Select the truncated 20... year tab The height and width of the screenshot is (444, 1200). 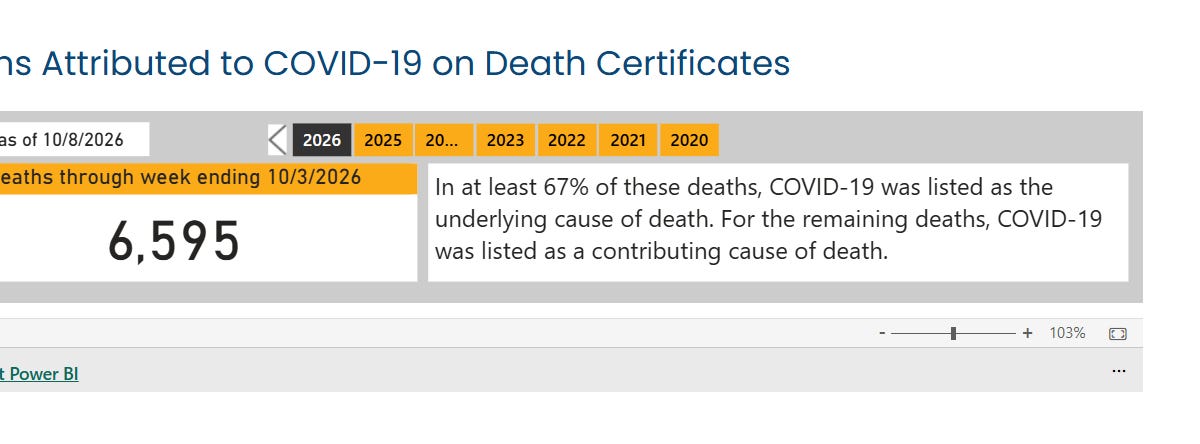[444, 140]
